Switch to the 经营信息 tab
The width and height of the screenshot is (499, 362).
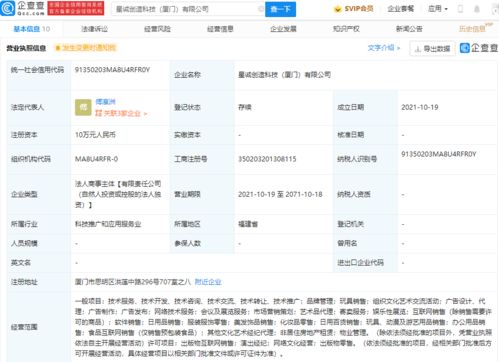tap(220, 29)
